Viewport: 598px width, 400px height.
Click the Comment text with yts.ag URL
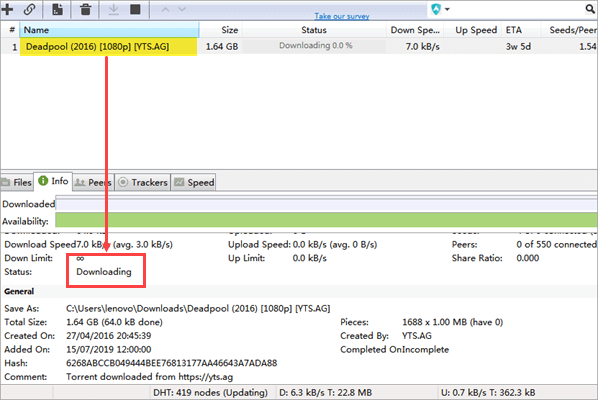click(149, 377)
